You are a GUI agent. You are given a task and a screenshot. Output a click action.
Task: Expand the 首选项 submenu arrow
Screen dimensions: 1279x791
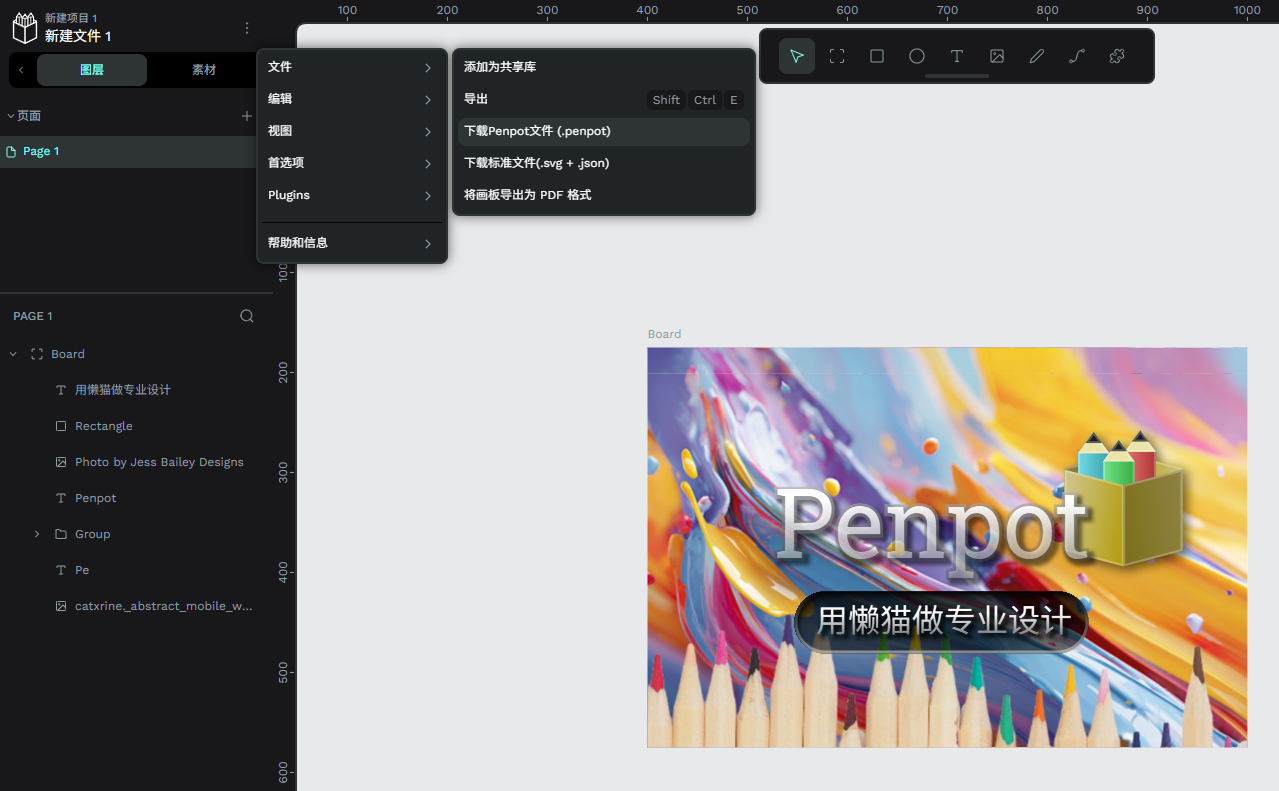428,164
